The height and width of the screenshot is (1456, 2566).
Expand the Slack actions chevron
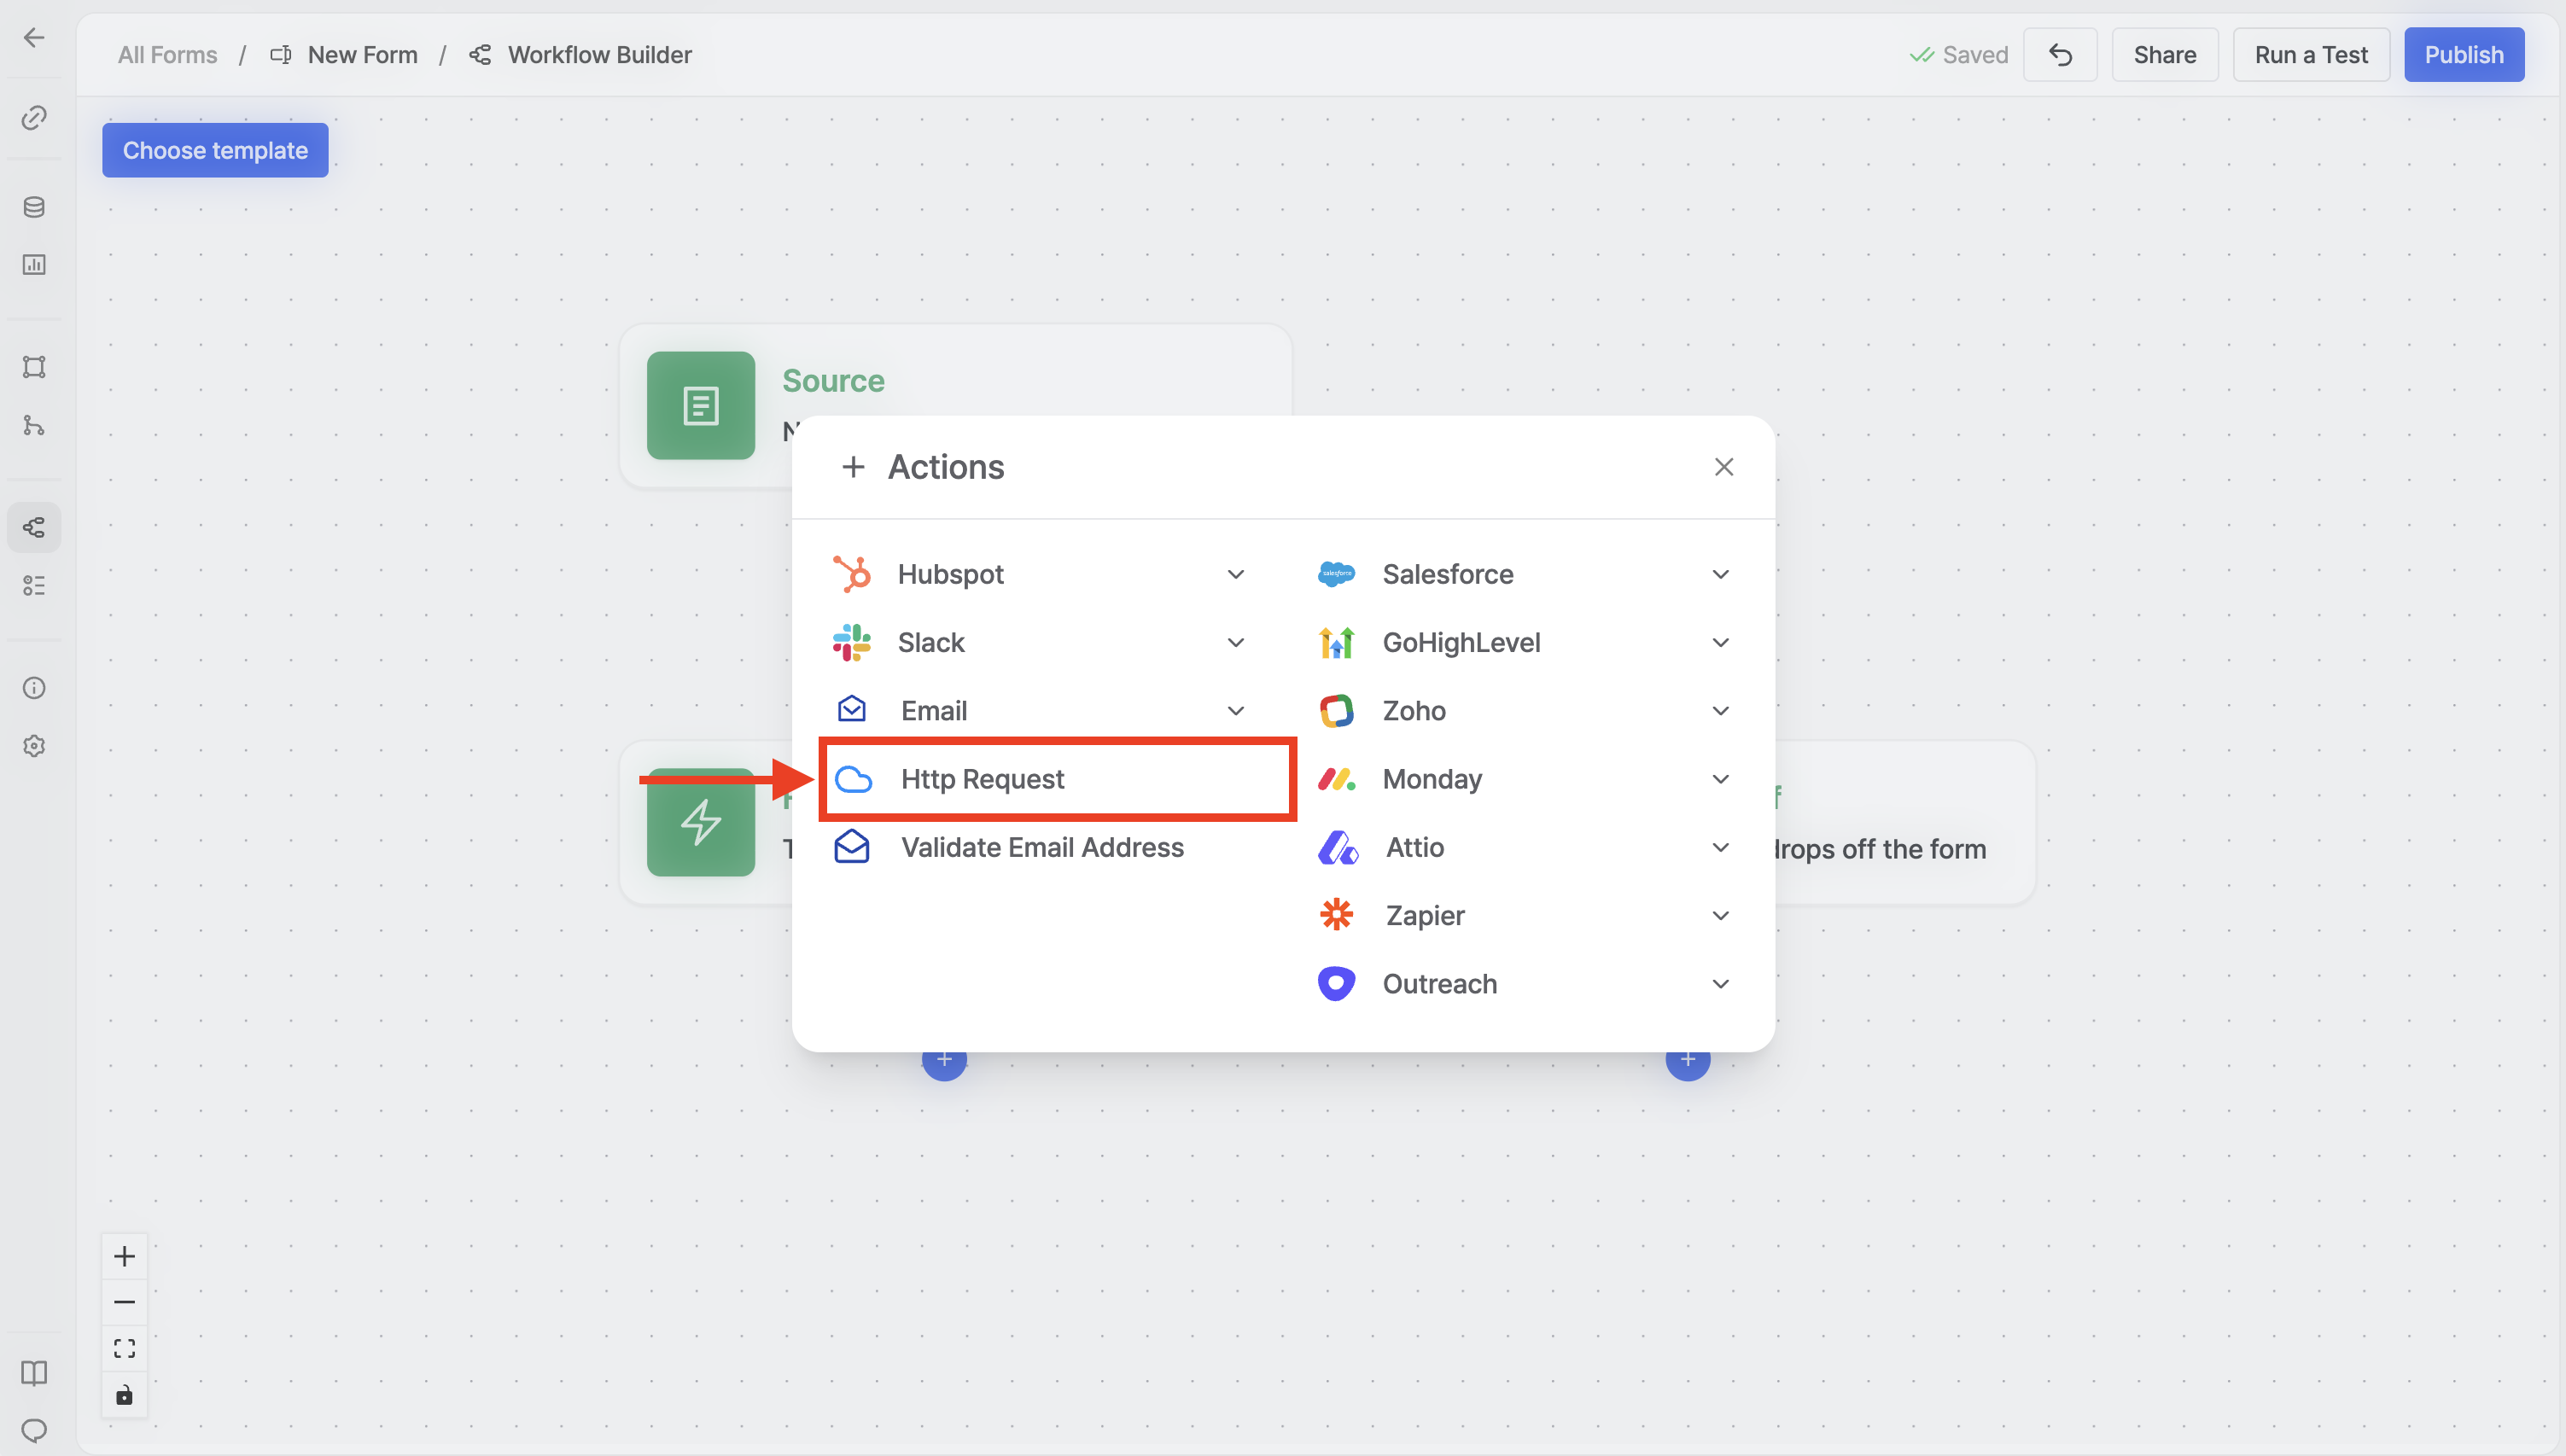(1236, 642)
